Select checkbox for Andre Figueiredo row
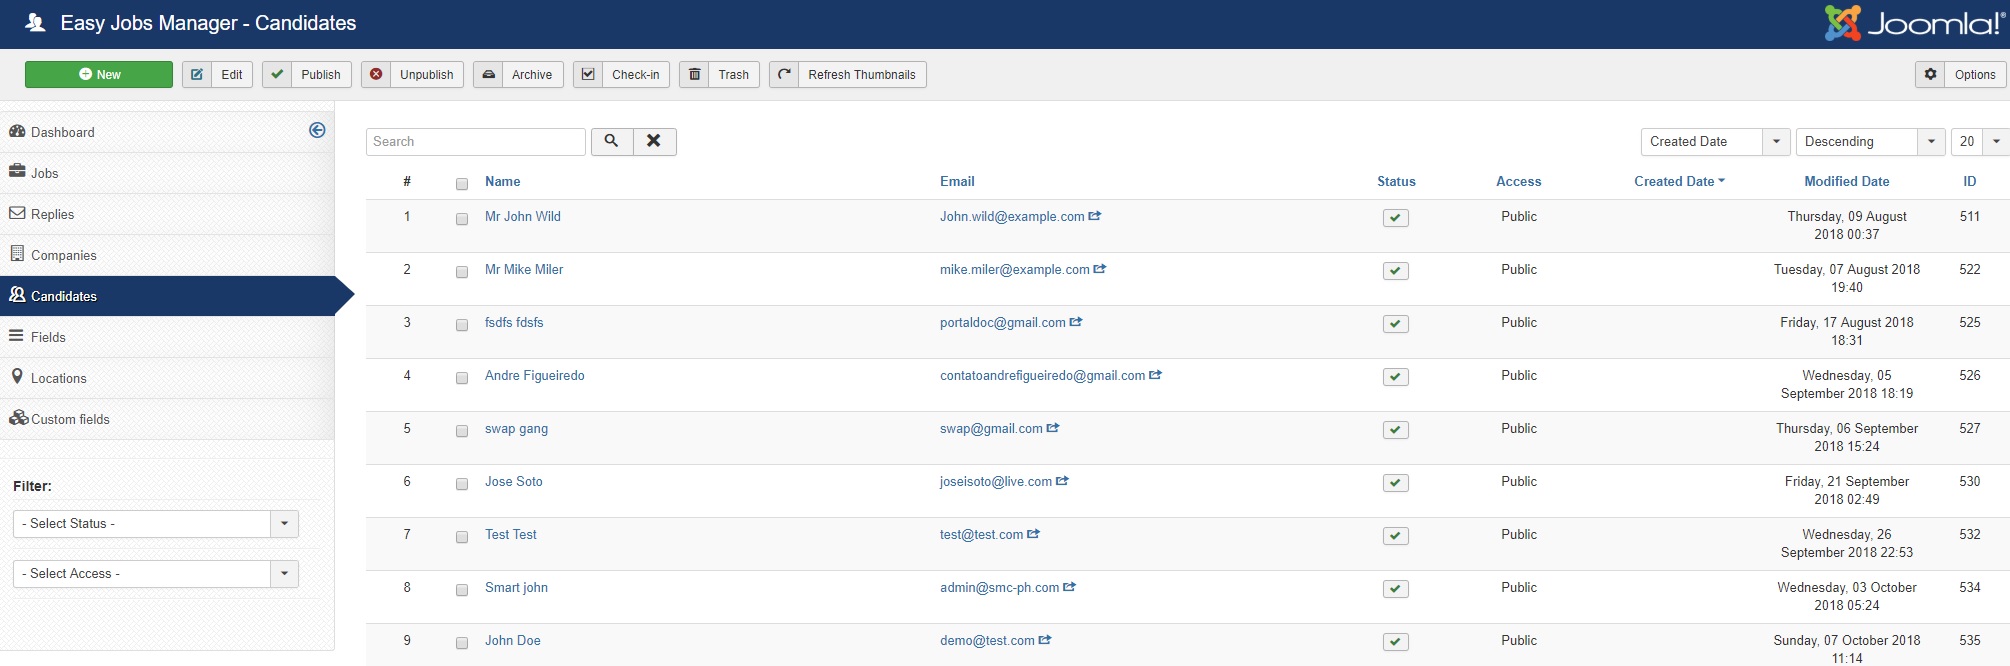The image size is (2010, 666). click(462, 378)
